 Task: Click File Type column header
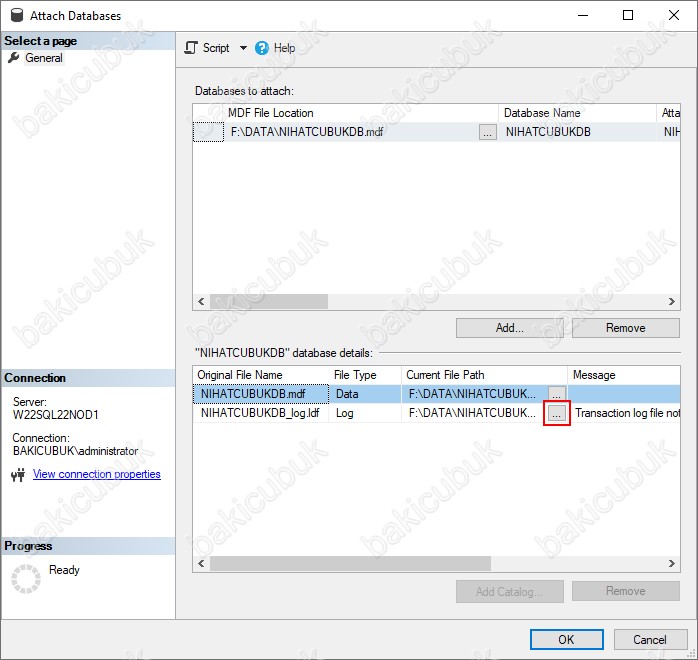click(x=365, y=375)
